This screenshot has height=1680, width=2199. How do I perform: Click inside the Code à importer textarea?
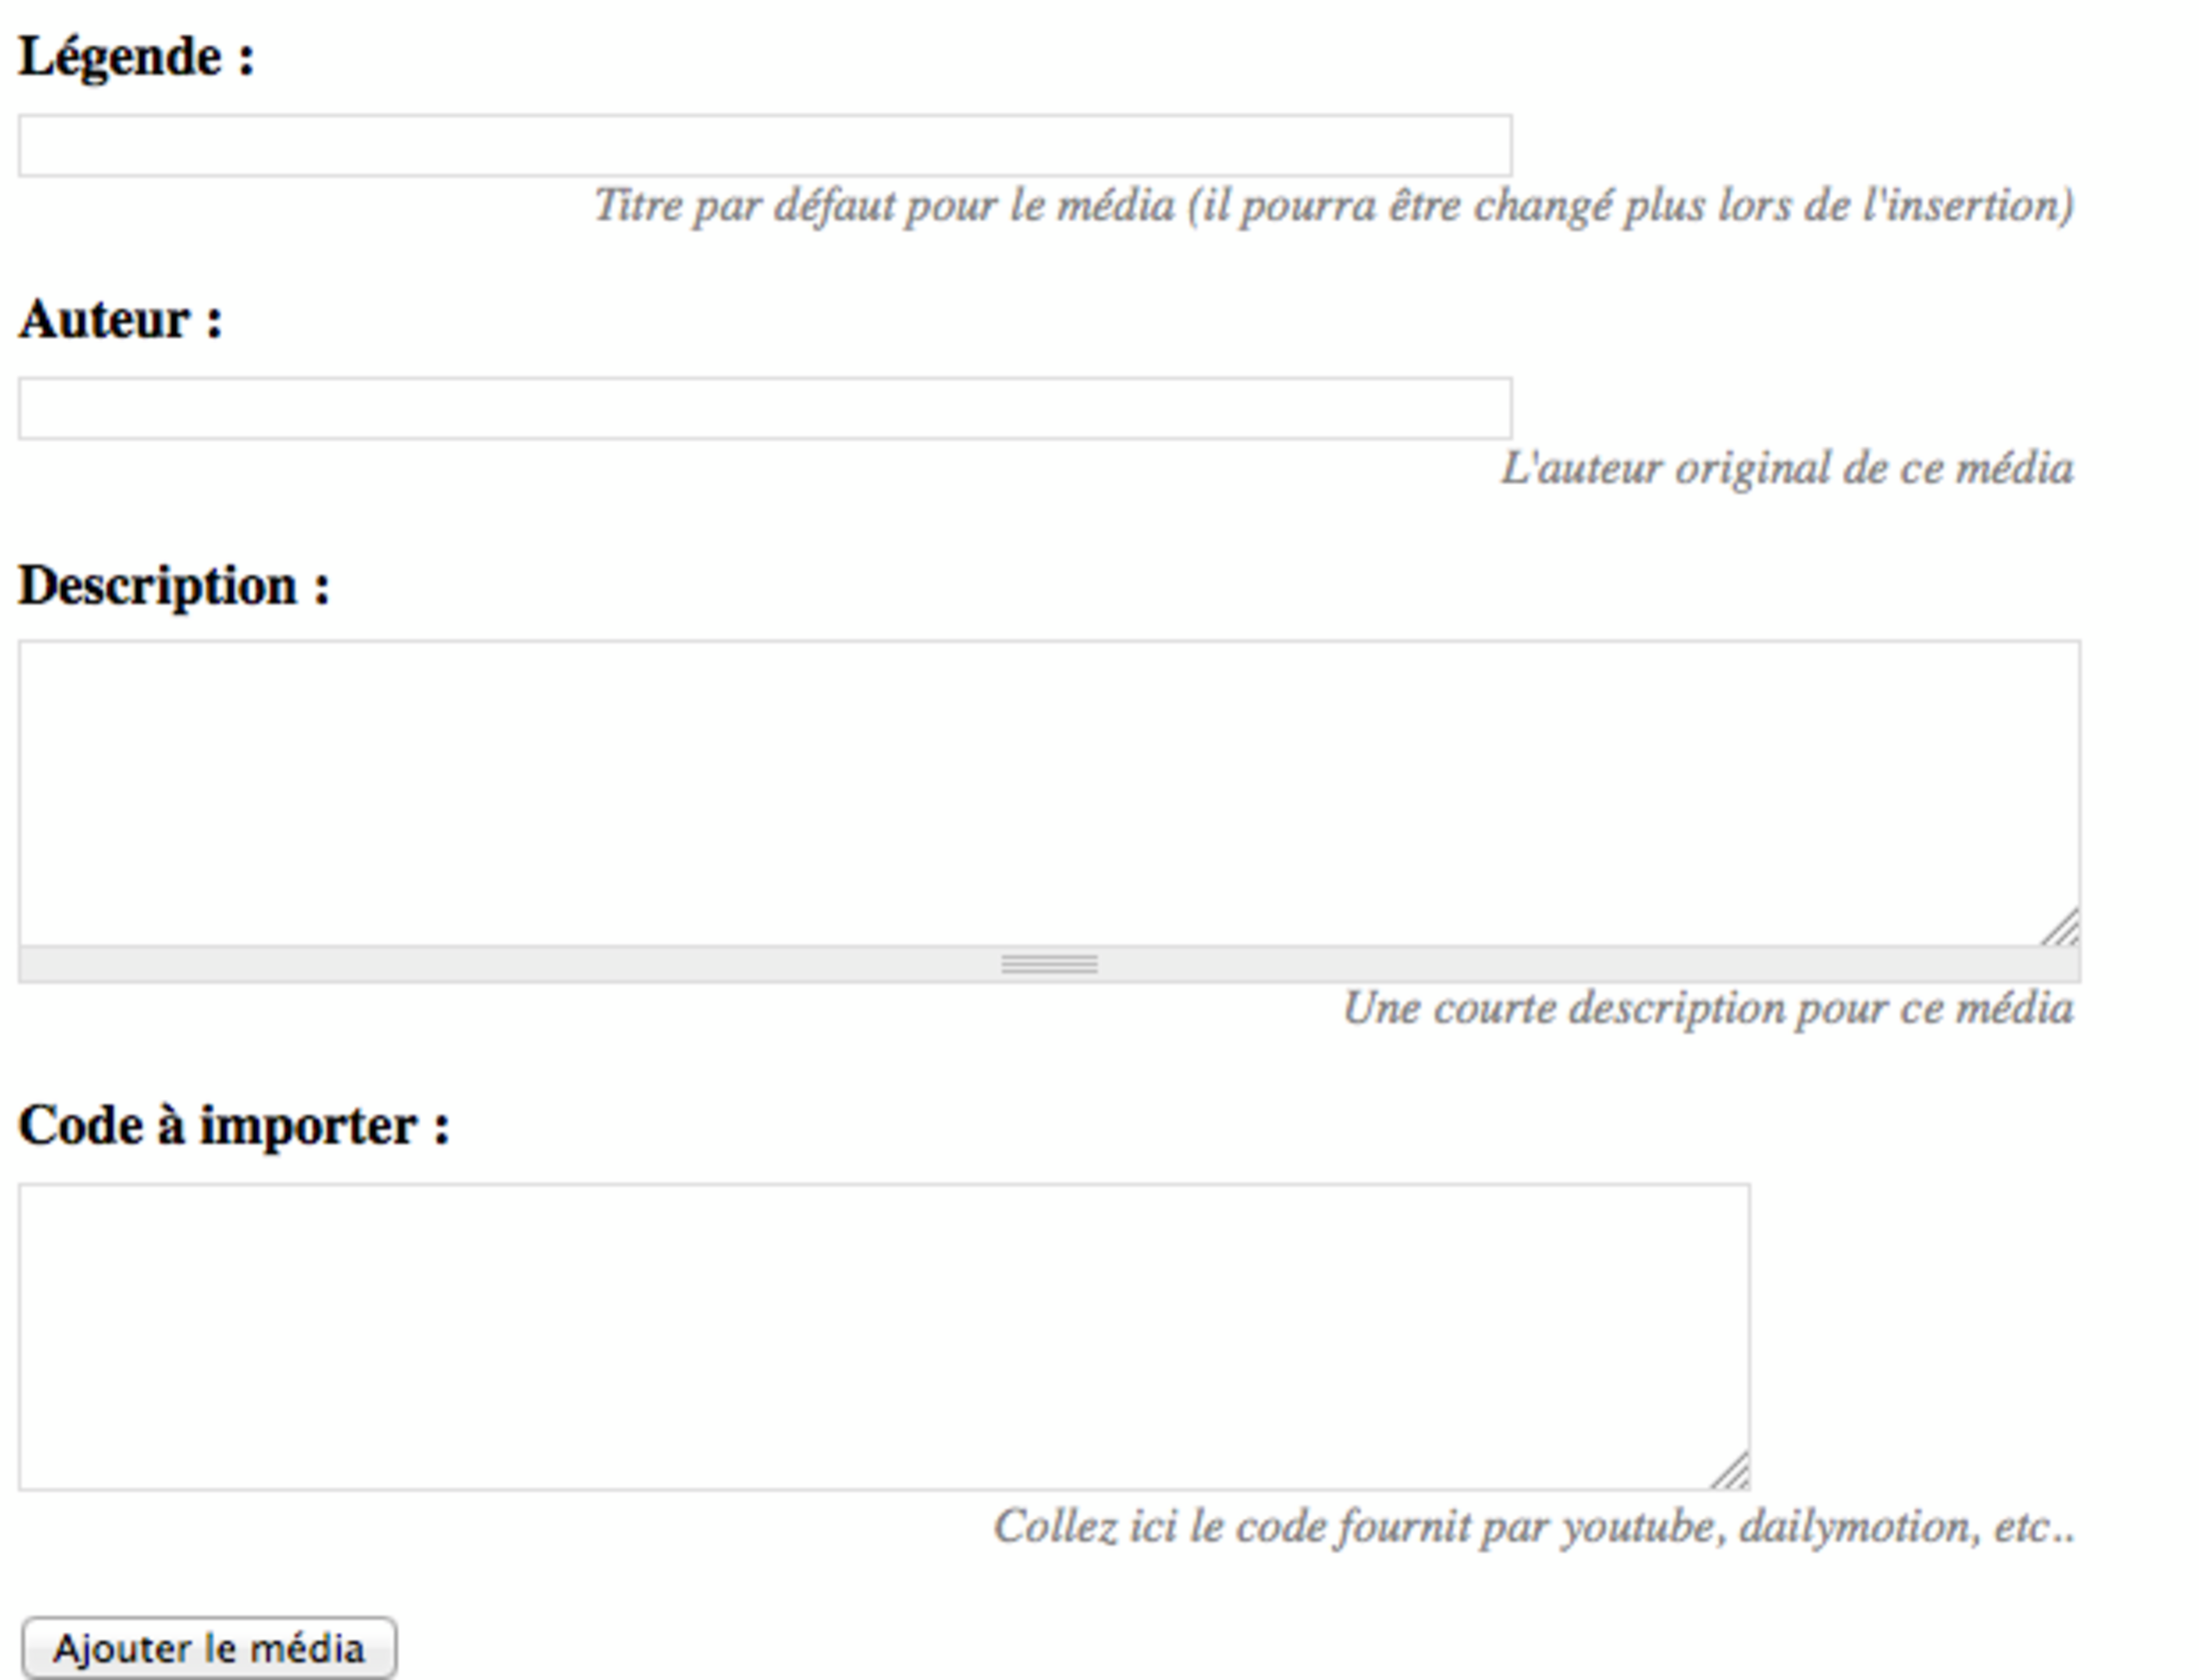884,1337
